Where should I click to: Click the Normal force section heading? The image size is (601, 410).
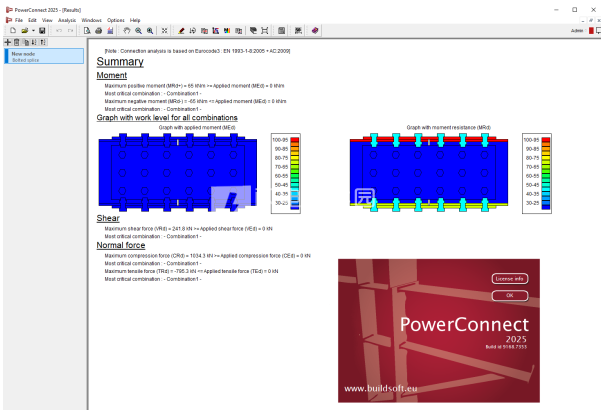pyautogui.click(x=121, y=245)
